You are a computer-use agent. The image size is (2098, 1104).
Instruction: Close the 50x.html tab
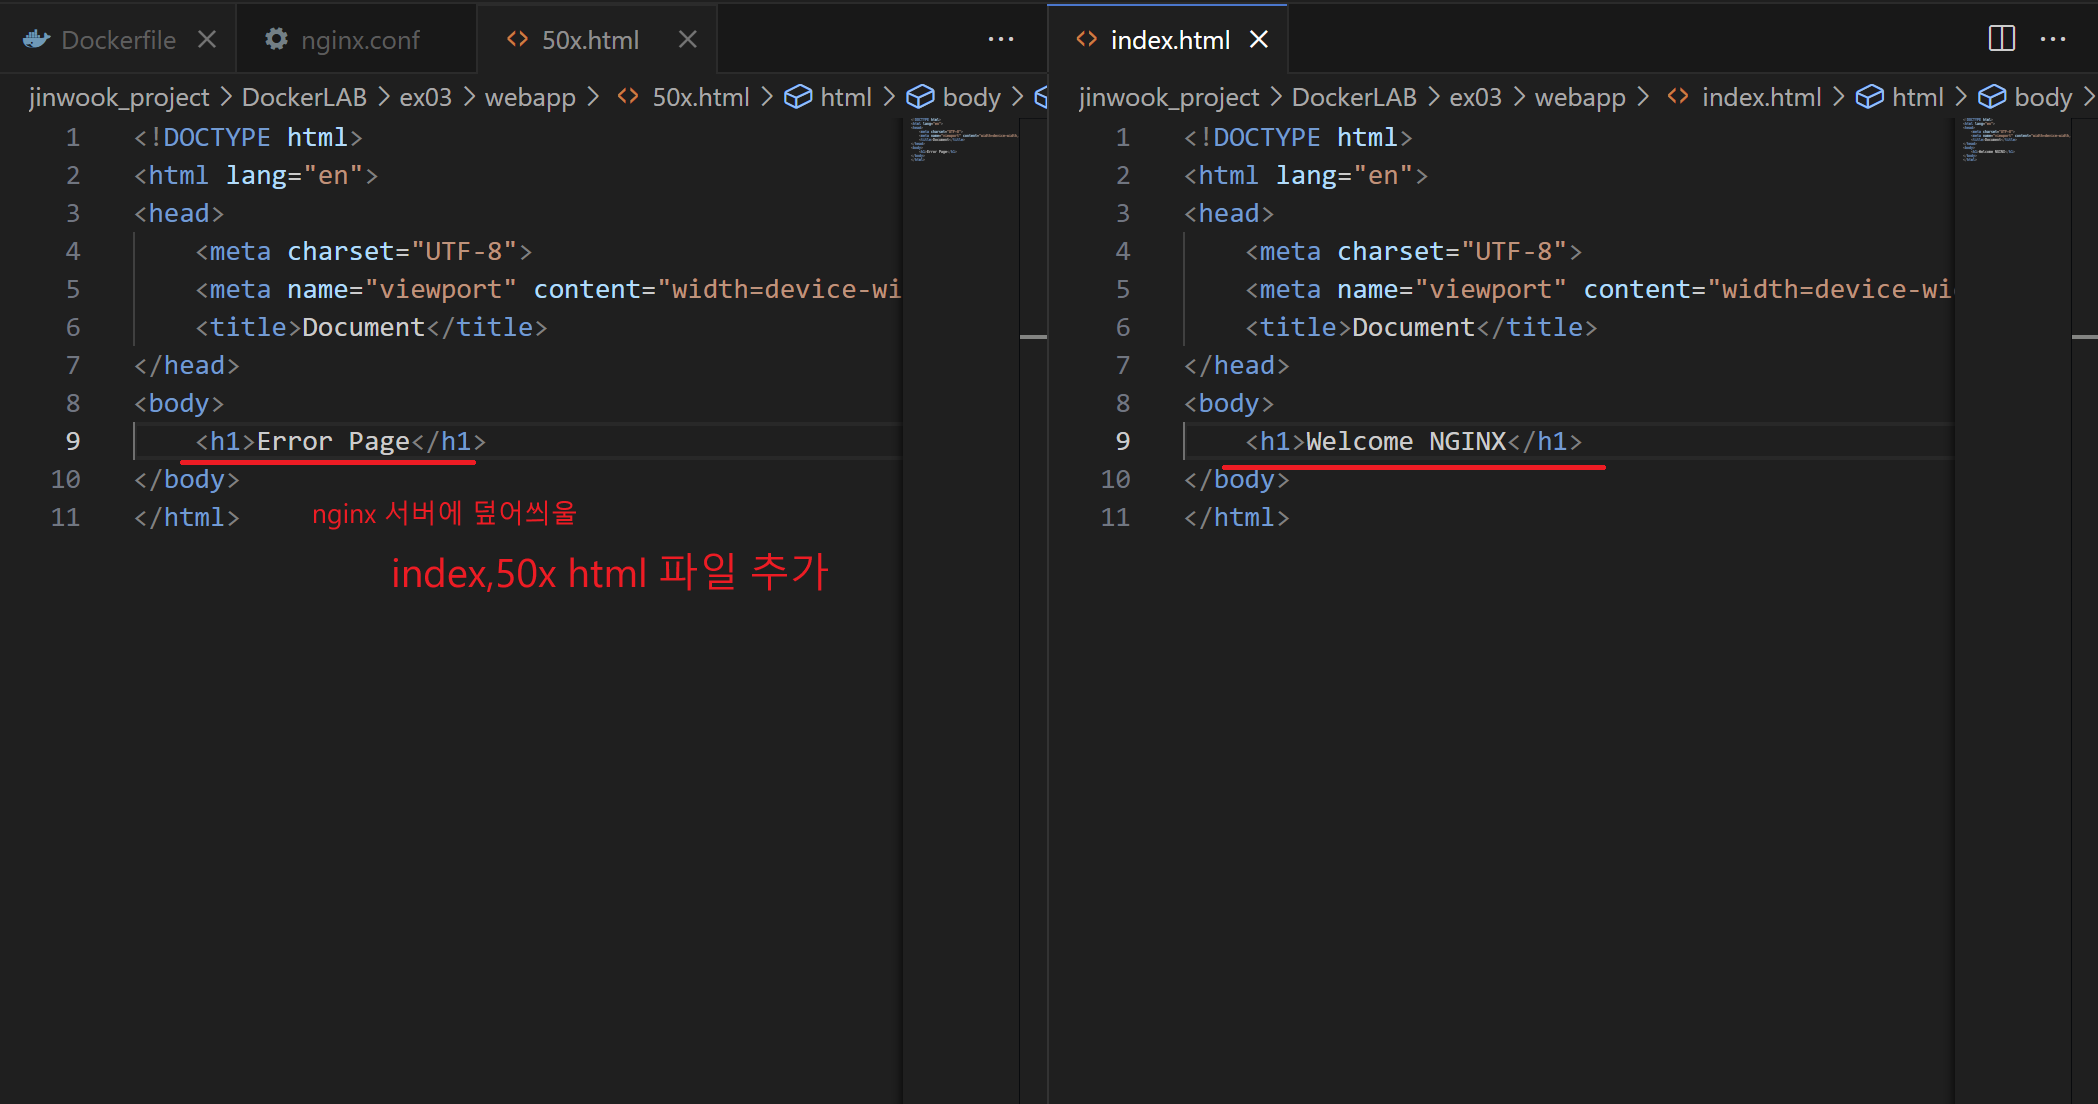pyautogui.click(x=687, y=39)
